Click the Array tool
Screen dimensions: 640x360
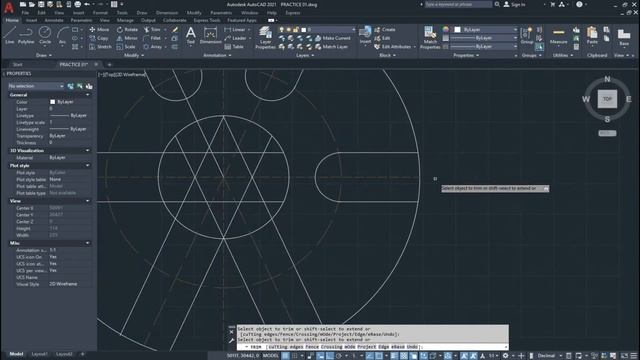(153, 47)
